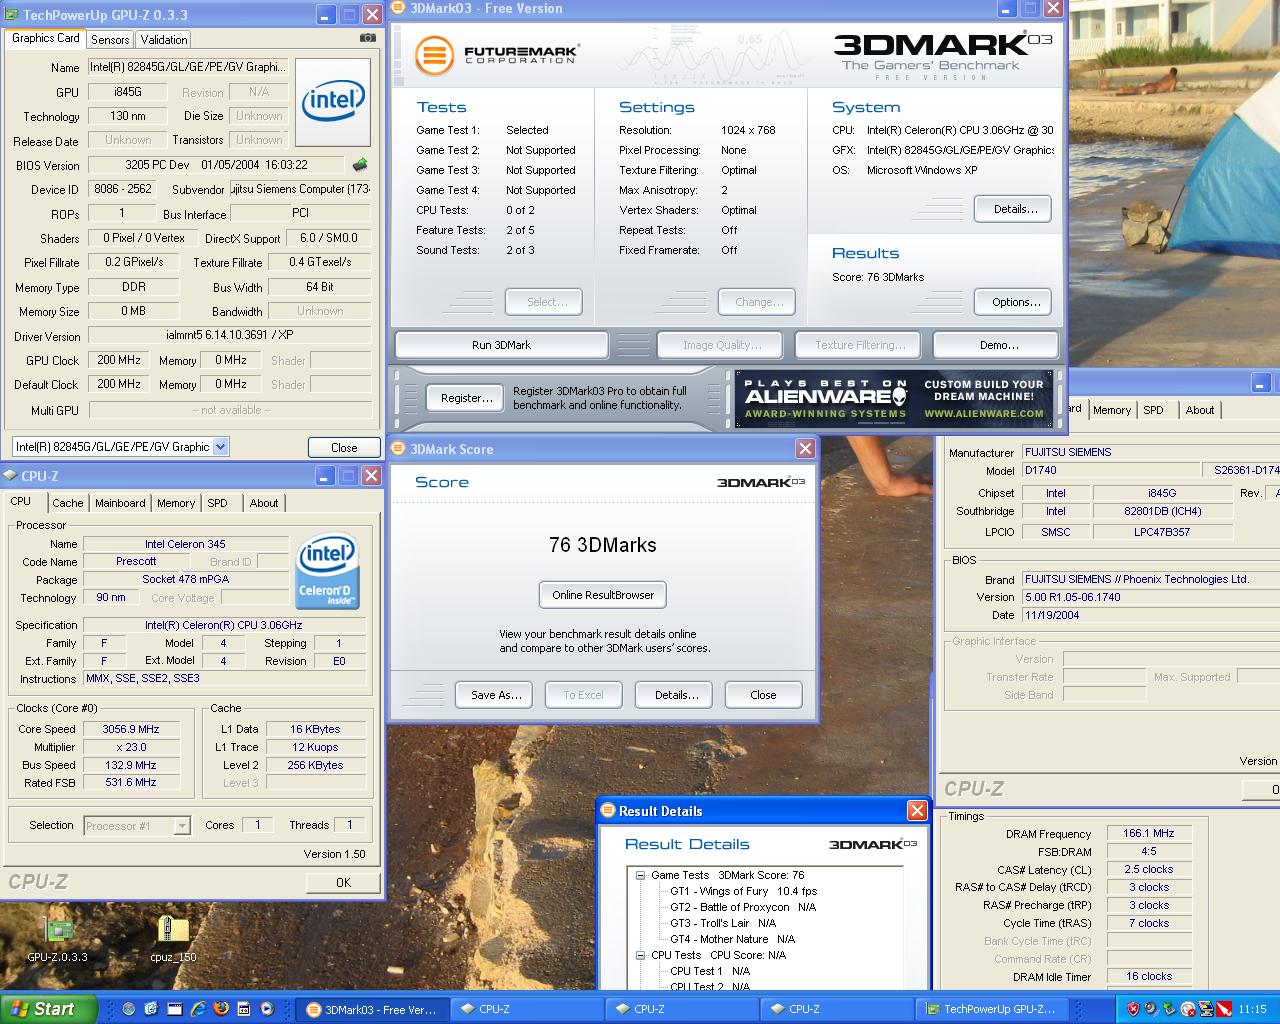Switch to TechPowerUp GPU-Z taskbar button
The height and width of the screenshot is (1024, 1280).
pos(991,1009)
